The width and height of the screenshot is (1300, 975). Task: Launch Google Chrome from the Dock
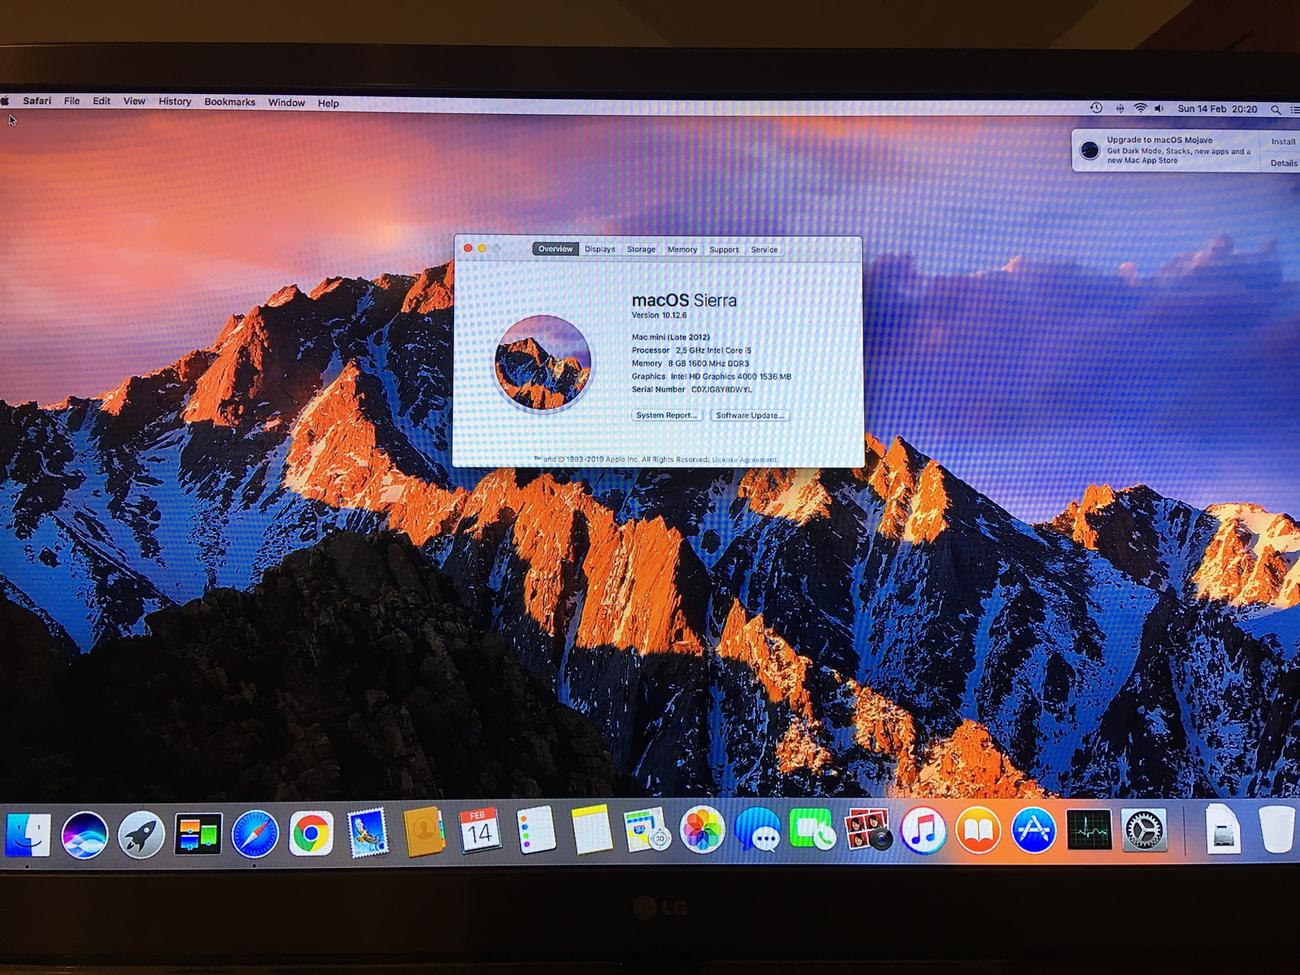pyautogui.click(x=311, y=833)
